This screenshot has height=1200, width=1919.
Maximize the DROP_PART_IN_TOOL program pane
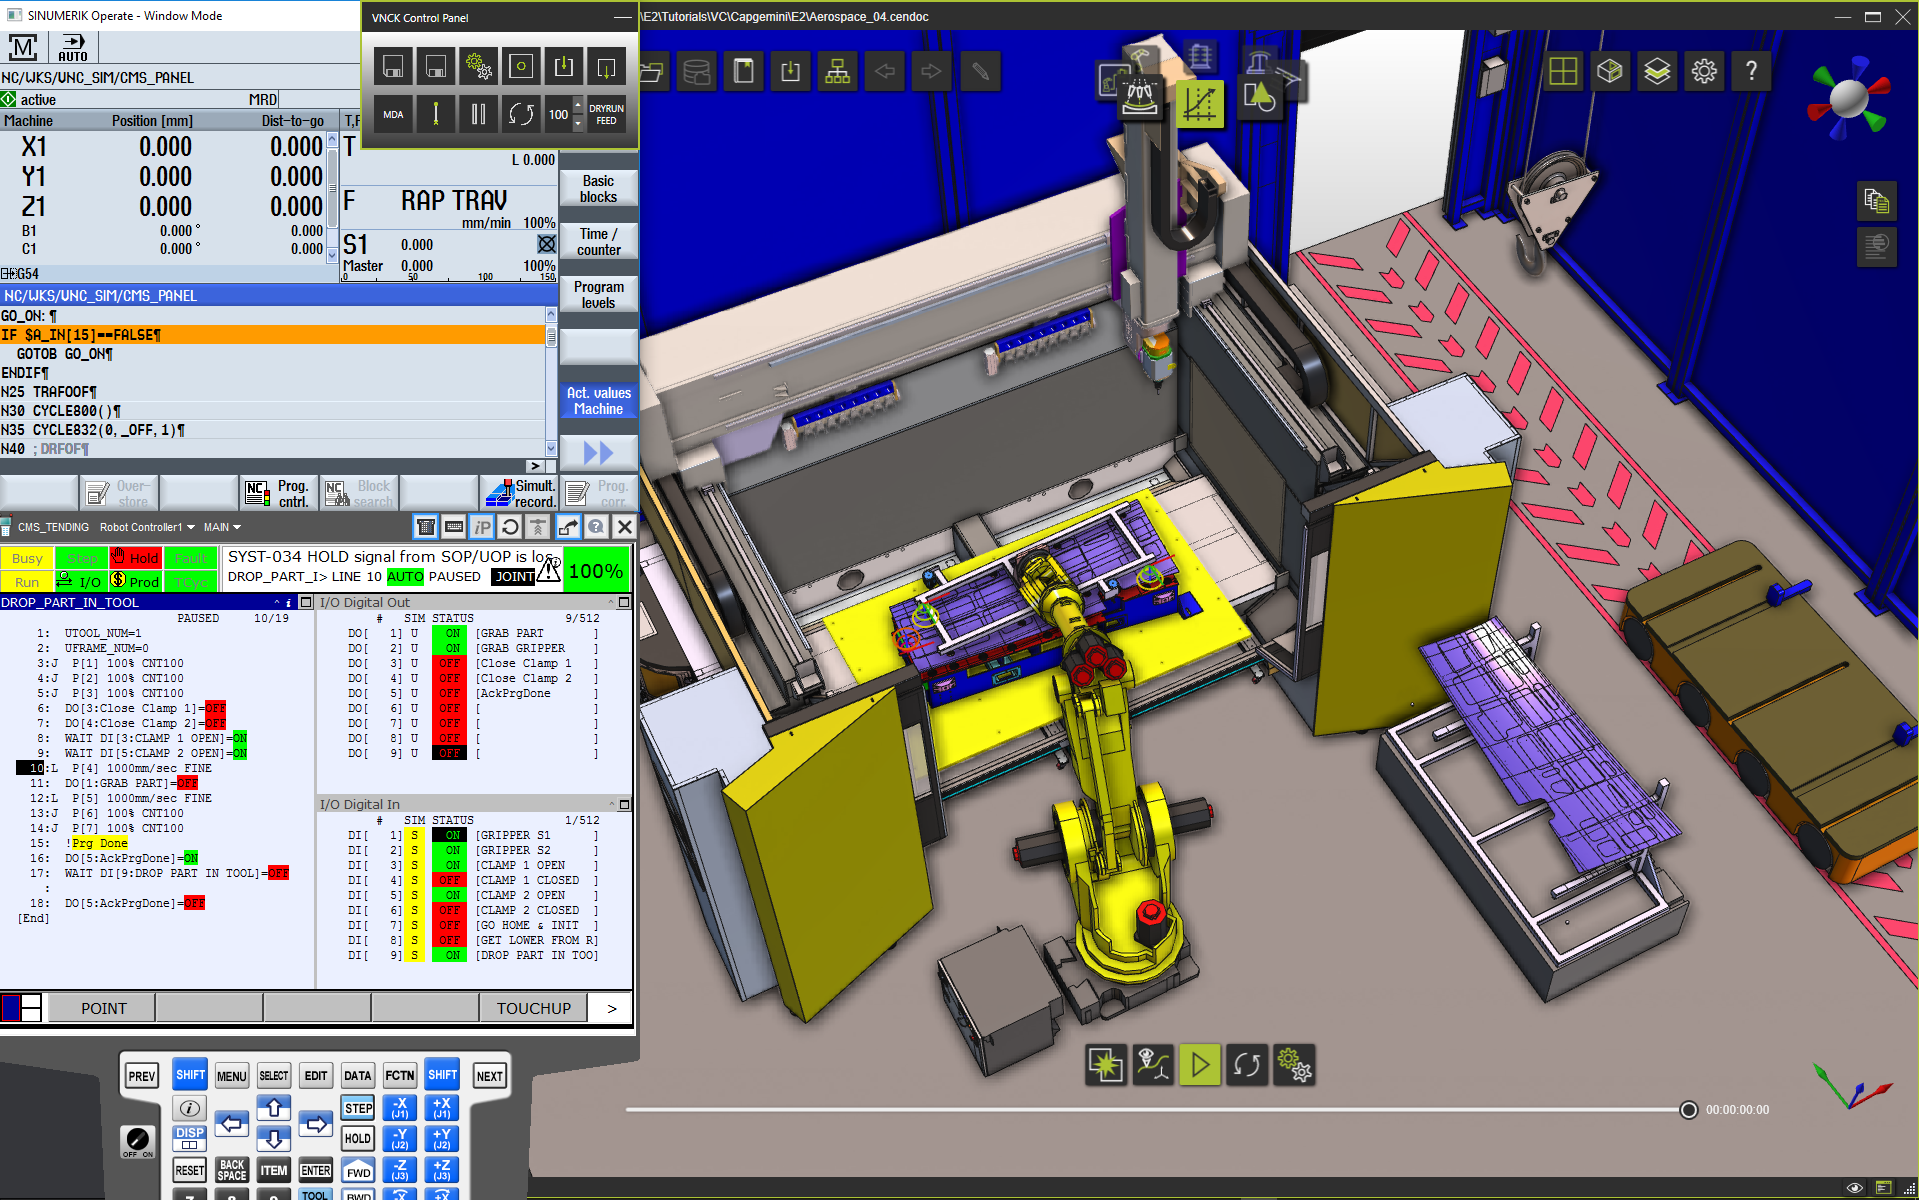pos(307,603)
